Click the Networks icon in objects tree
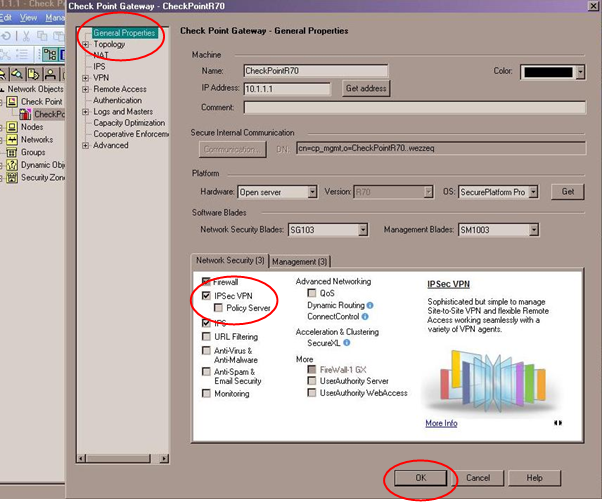Viewport: 602px width, 502px height. point(12,140)
